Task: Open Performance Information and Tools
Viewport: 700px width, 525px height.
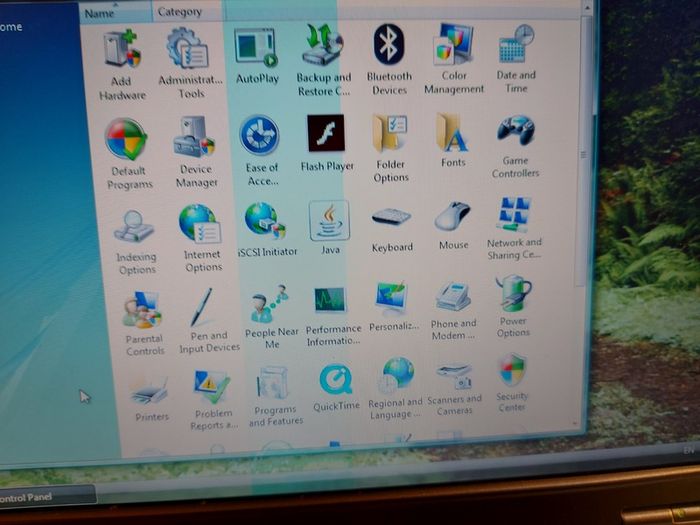Action: [333, 316]
